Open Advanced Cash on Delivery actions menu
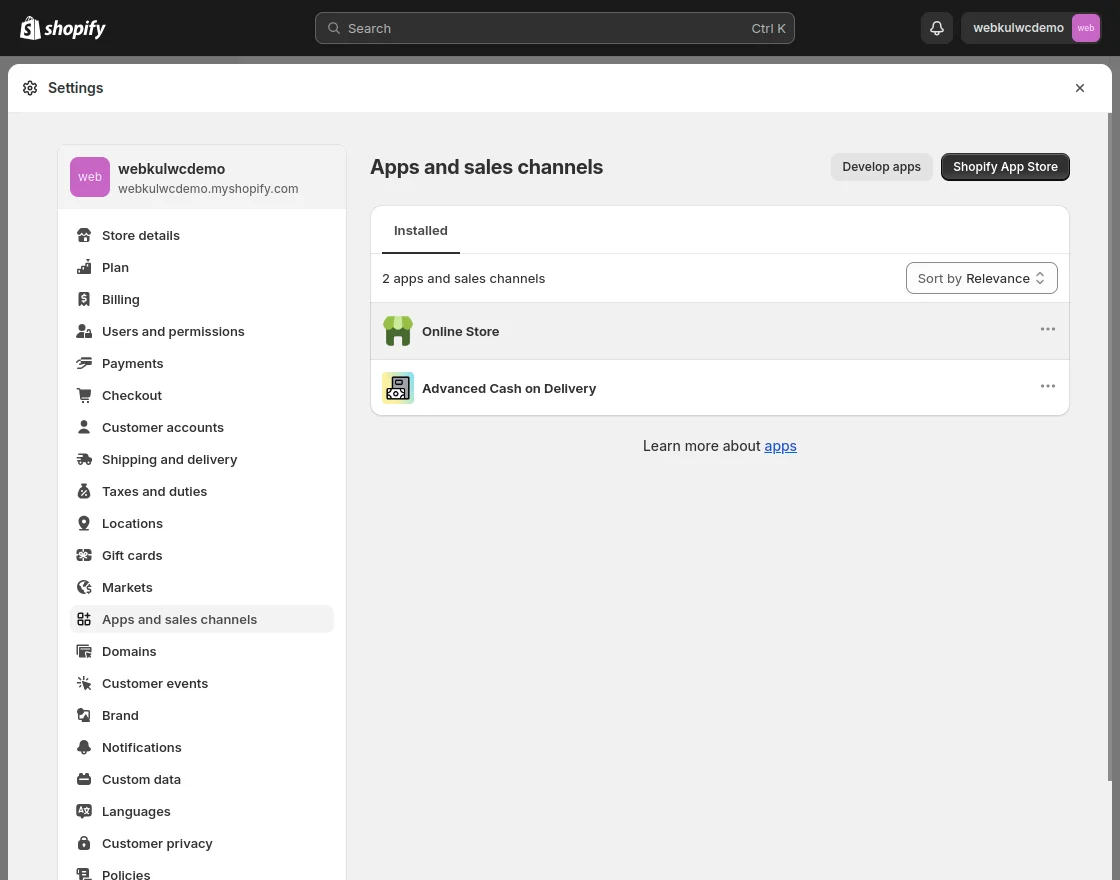The height and width of the screenshot is (880, 1120). pos(1047,386)
